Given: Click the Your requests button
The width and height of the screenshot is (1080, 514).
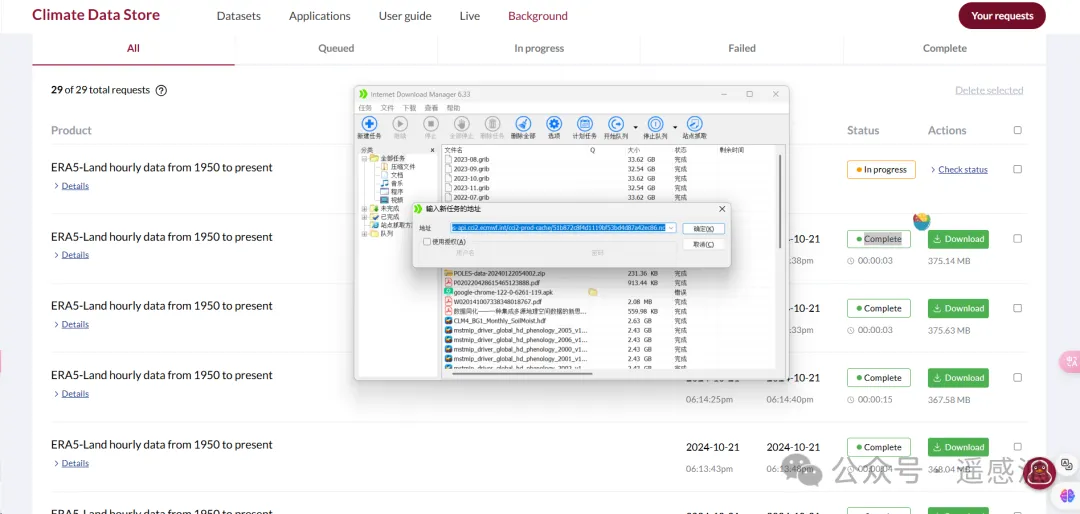Looking at the screenshot, I should click(x=1002, y=16).
